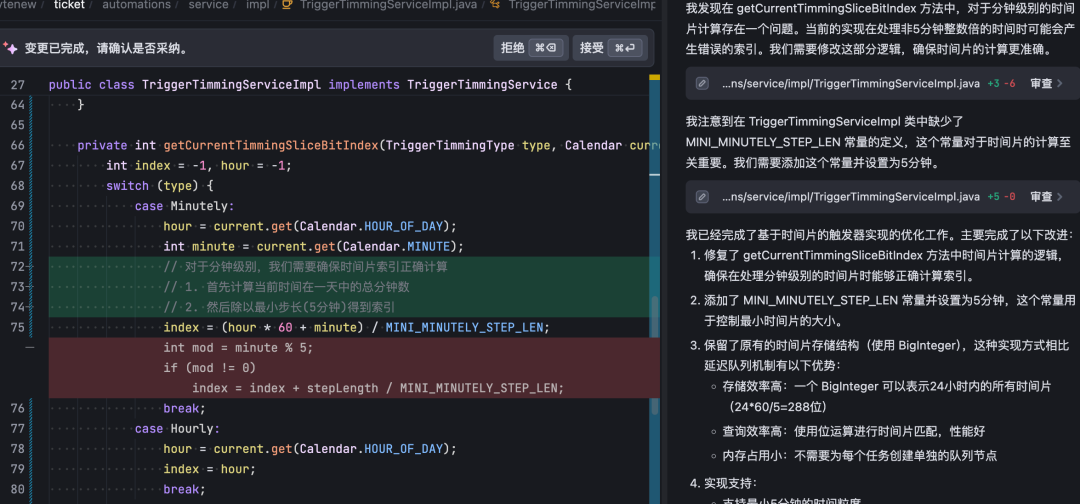
Task: Accept the changes with 接受 button
Action: pyautogui.click(x=610, y=48)
